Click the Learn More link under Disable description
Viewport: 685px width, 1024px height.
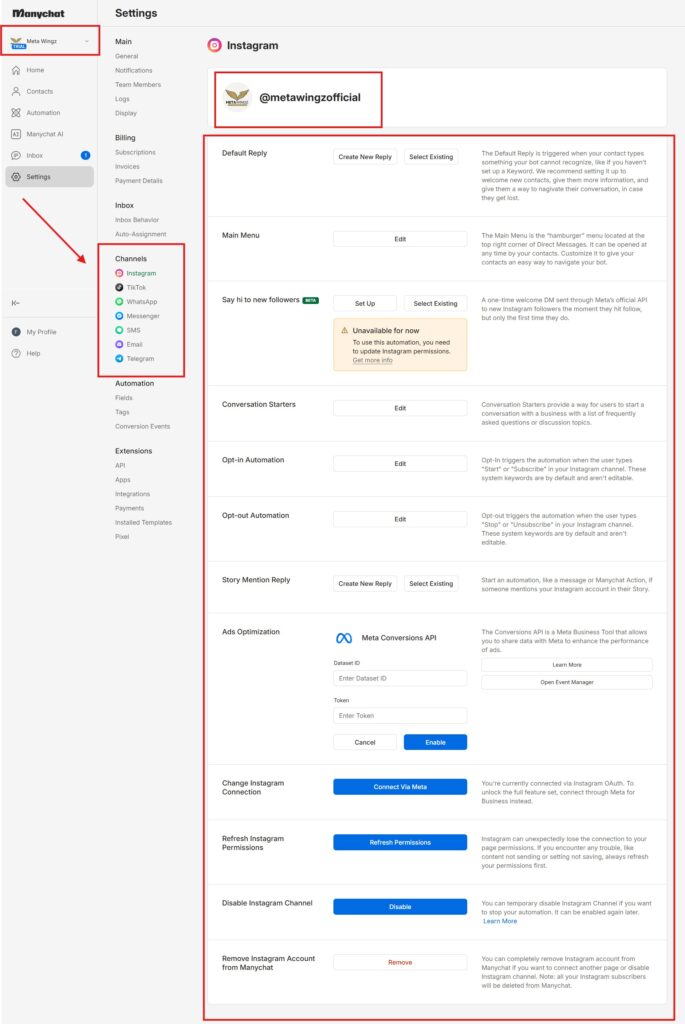[x=500, y=921]
